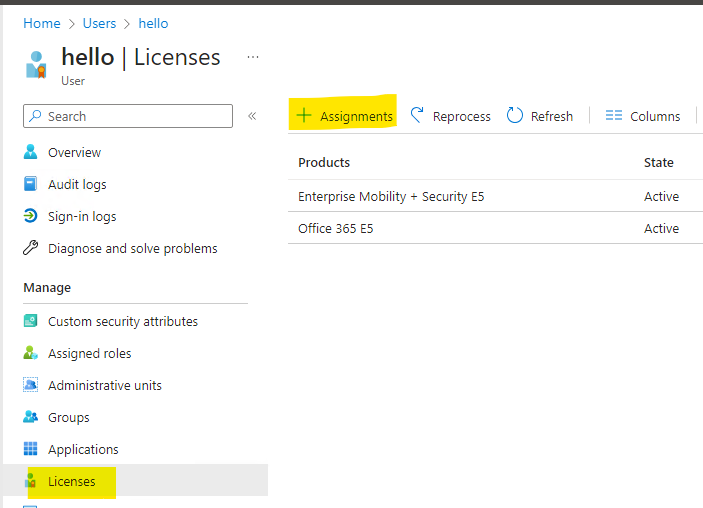The height and width of the screenshot is (508, 703).
Task: Click the Administrative units icon
Action: click(x=30, y=385)
